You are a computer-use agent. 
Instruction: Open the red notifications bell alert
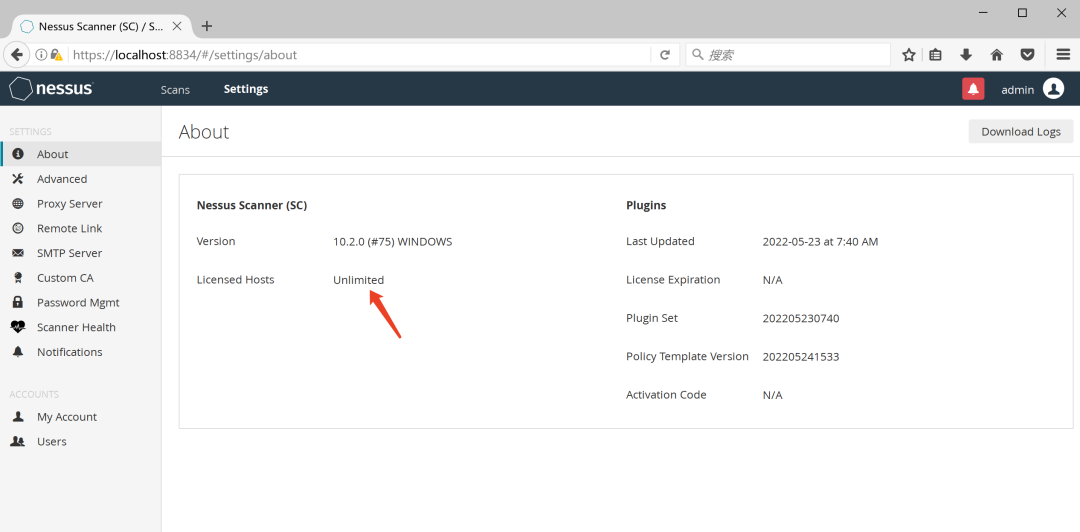coord(973,89)
